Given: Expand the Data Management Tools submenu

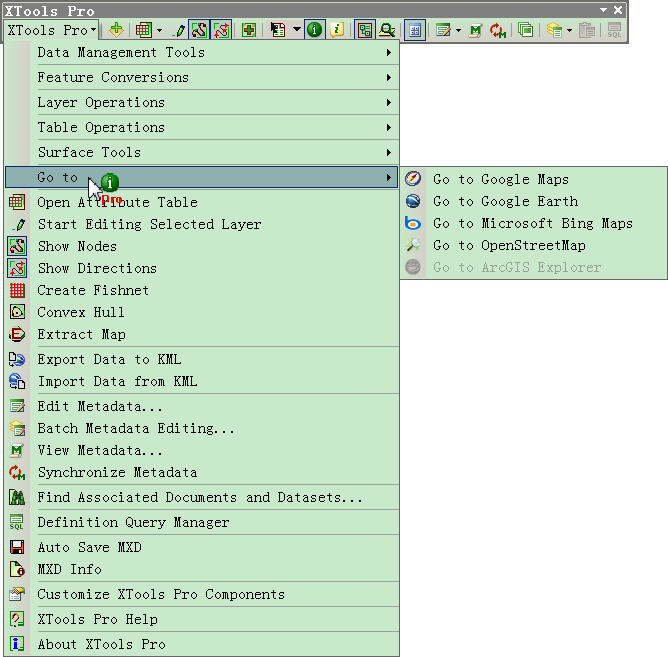Looking at the screenshot, I should [202, 52].
